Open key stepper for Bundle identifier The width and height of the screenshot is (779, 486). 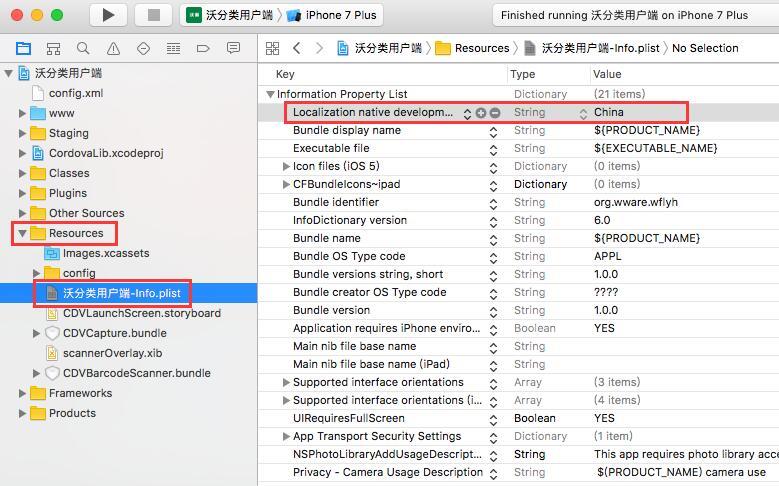tap(493, 204)
